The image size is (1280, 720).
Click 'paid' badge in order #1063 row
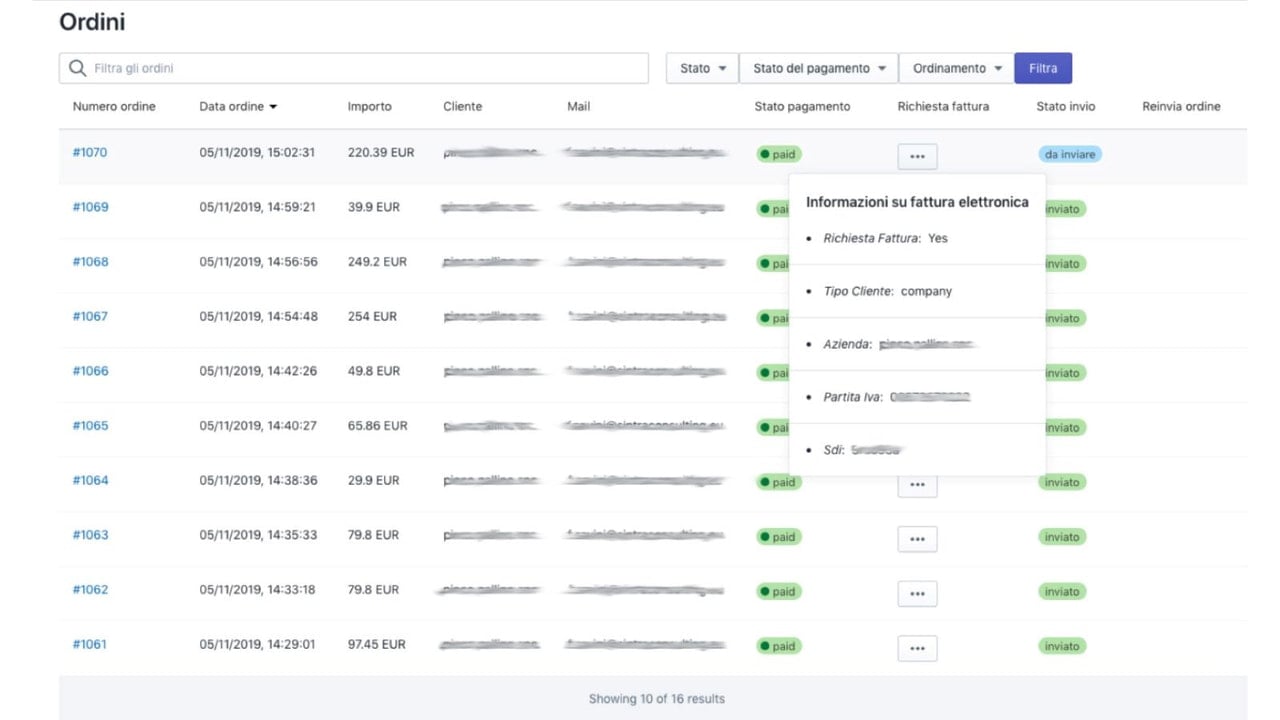pyautogui.click(x=779, y=537)
